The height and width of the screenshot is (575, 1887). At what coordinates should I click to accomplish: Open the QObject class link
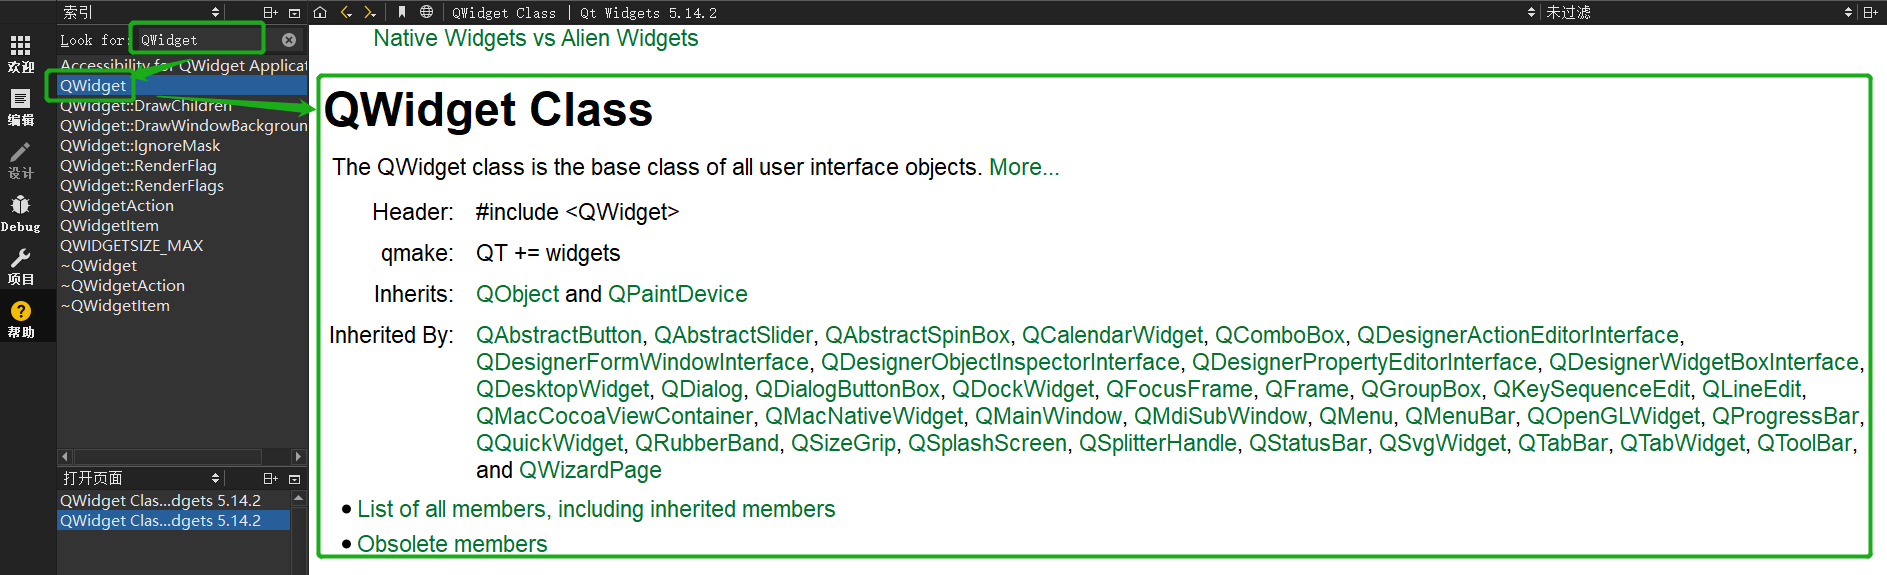click(517, 295)
